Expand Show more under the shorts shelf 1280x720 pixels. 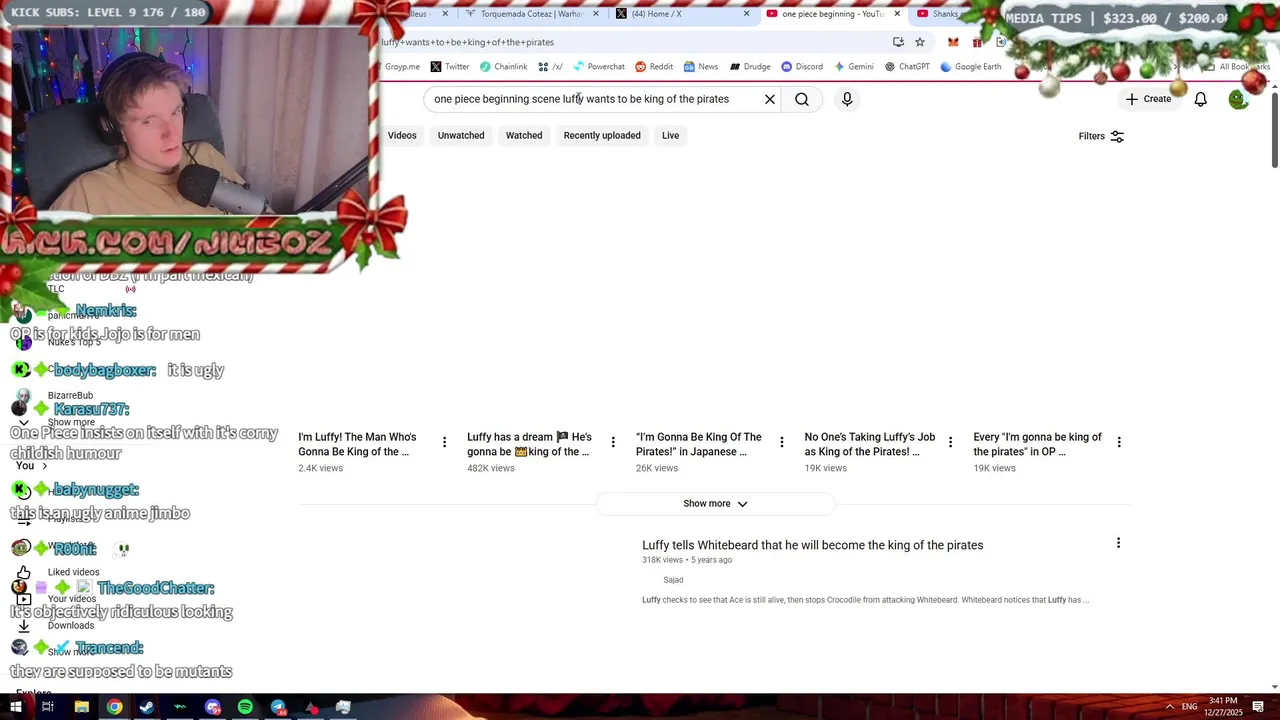click(715, 504)
